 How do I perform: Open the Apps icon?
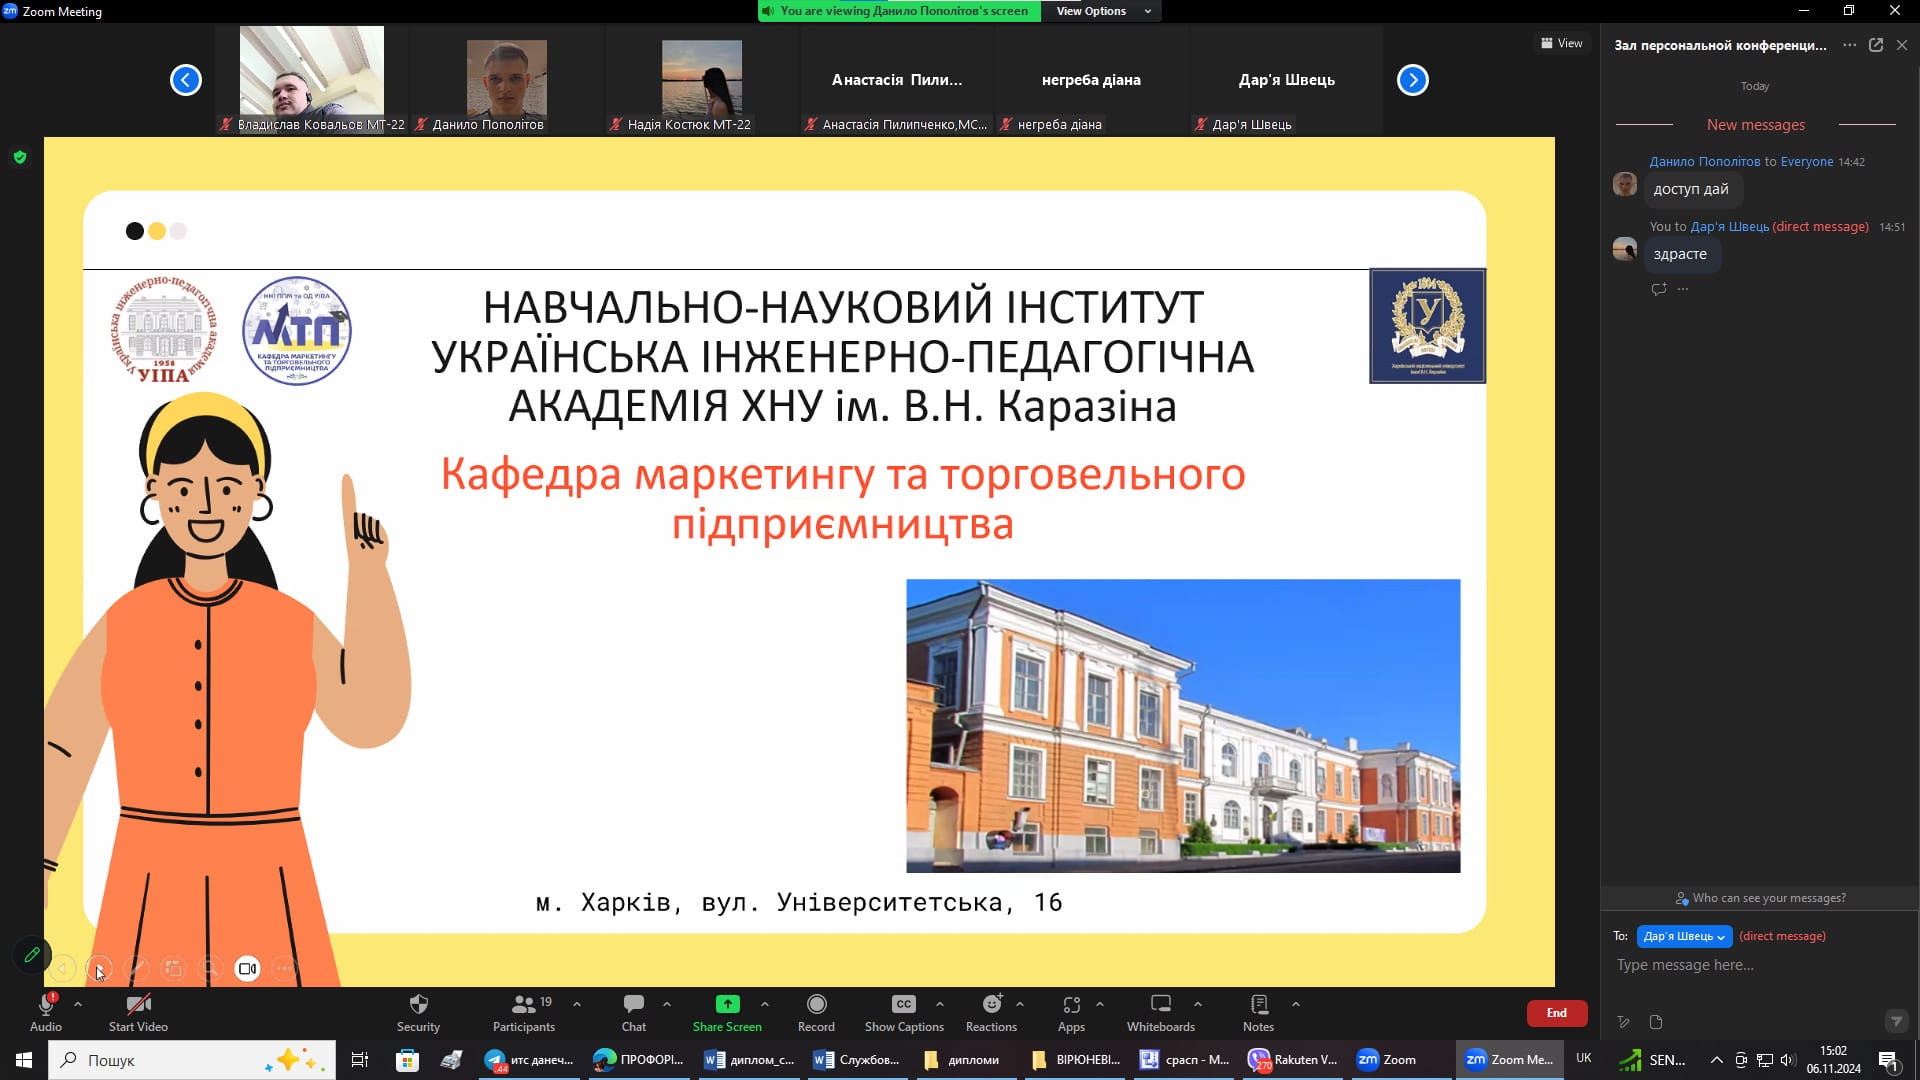[1071, 1011]
